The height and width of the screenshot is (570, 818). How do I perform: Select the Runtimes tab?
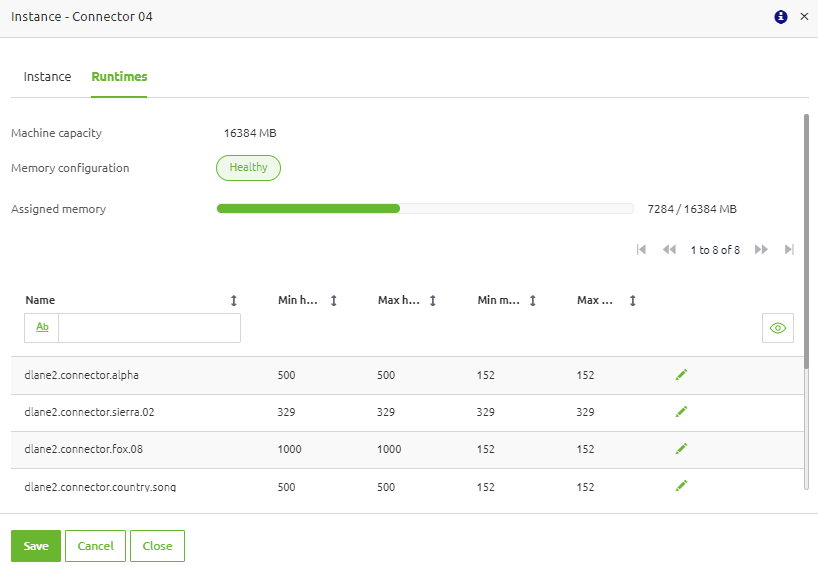click(119, 77)
